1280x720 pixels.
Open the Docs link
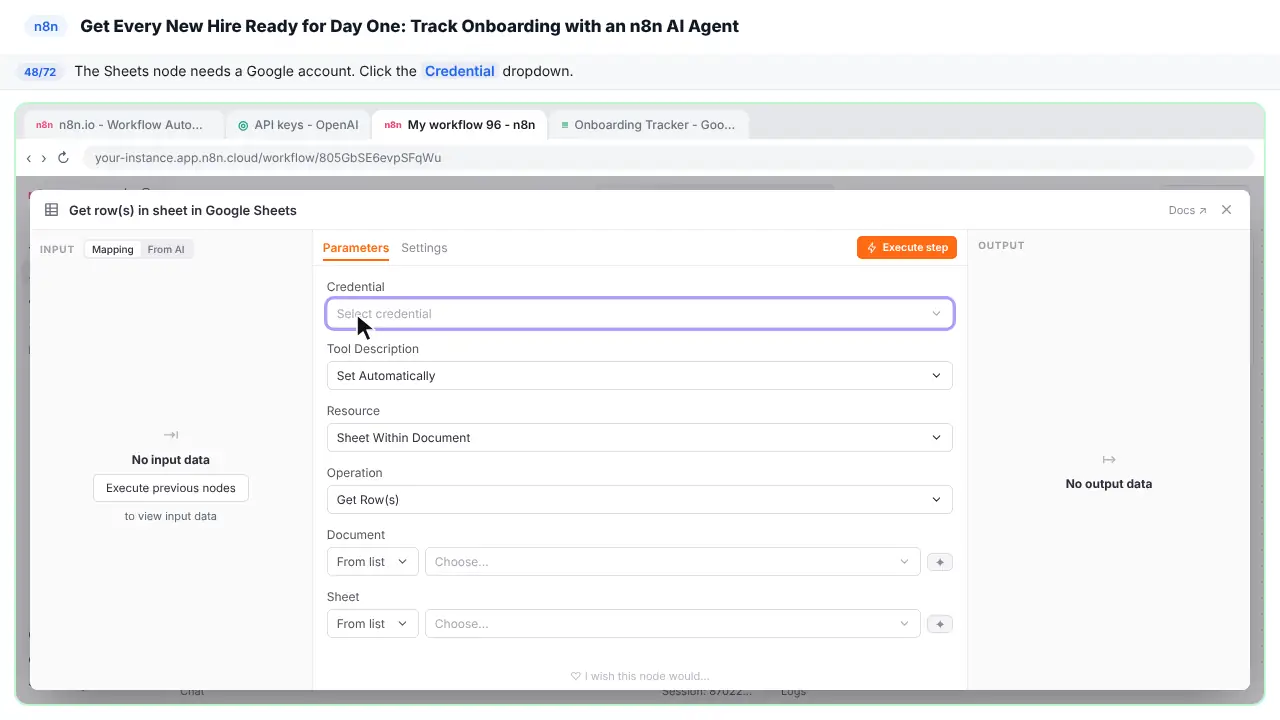click(1187, 210)
